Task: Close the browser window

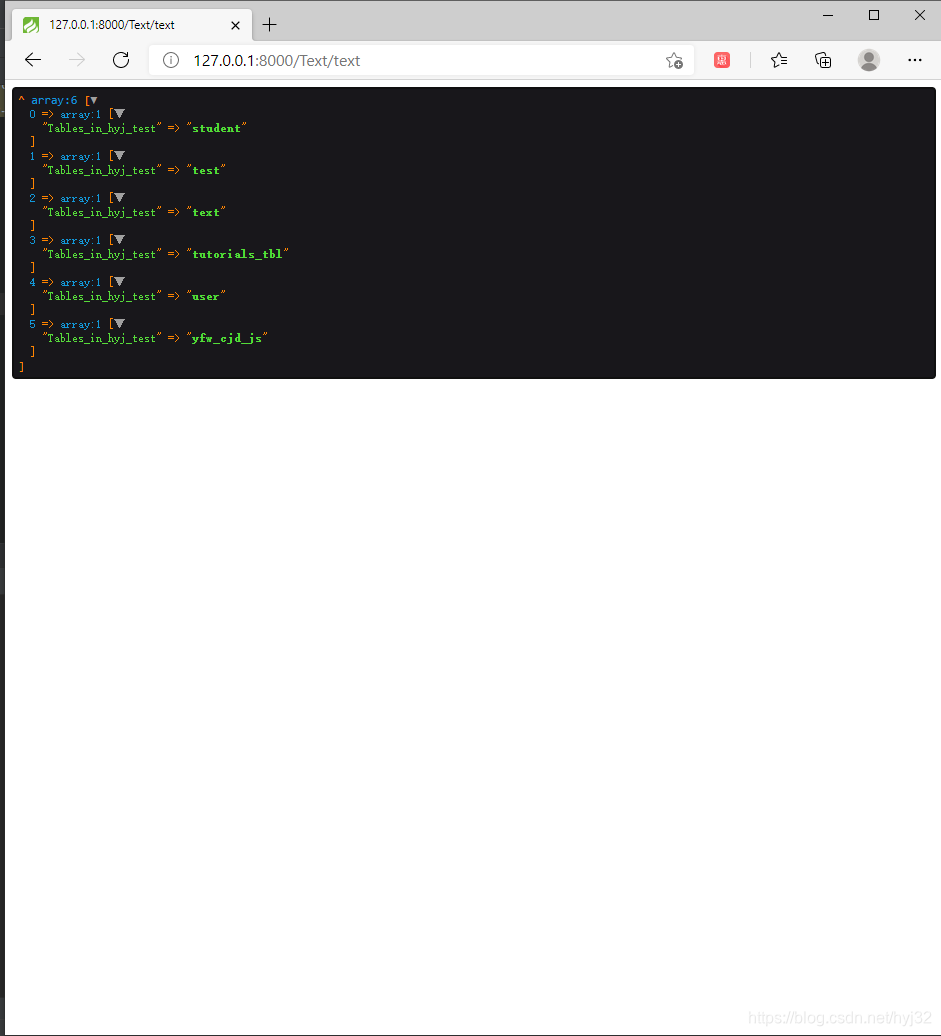Action: point(919,15)
